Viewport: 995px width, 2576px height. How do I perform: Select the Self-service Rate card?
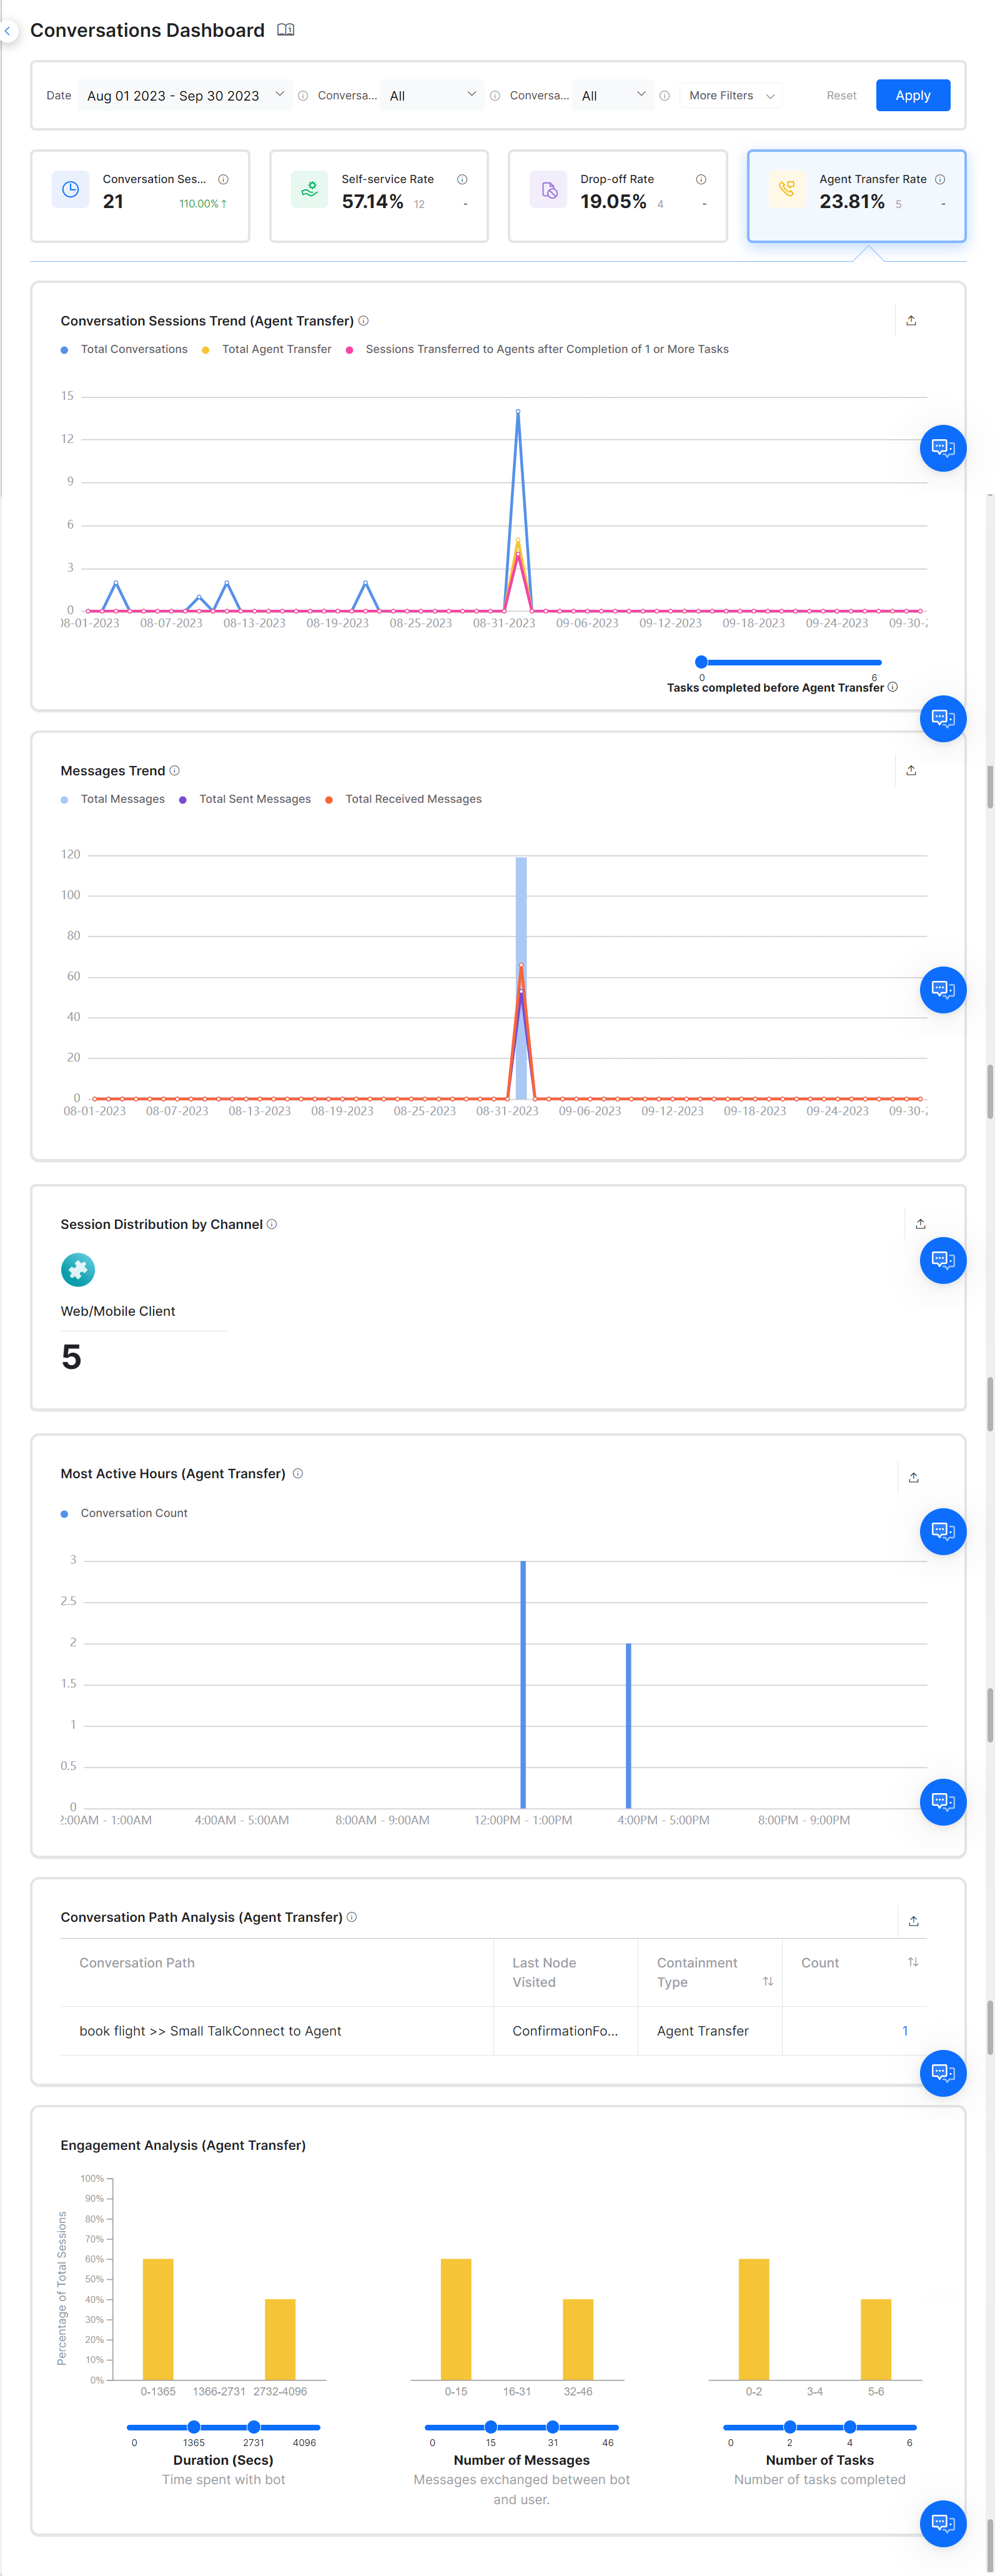(379, 196)
